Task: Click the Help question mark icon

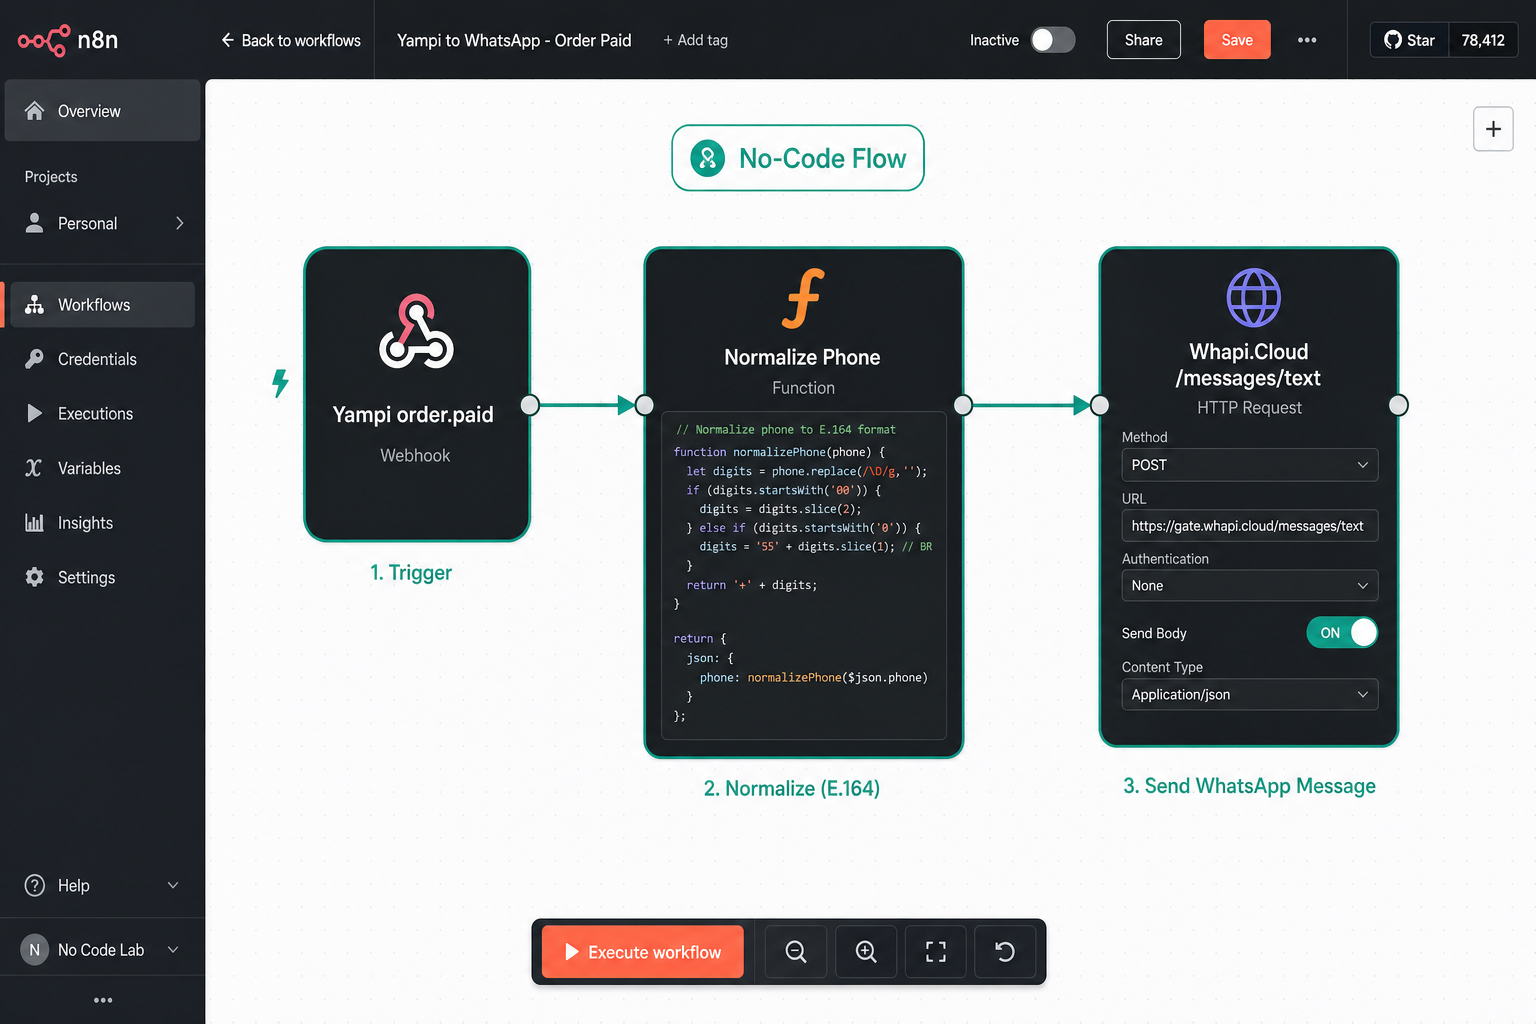Action: point(35,885)
